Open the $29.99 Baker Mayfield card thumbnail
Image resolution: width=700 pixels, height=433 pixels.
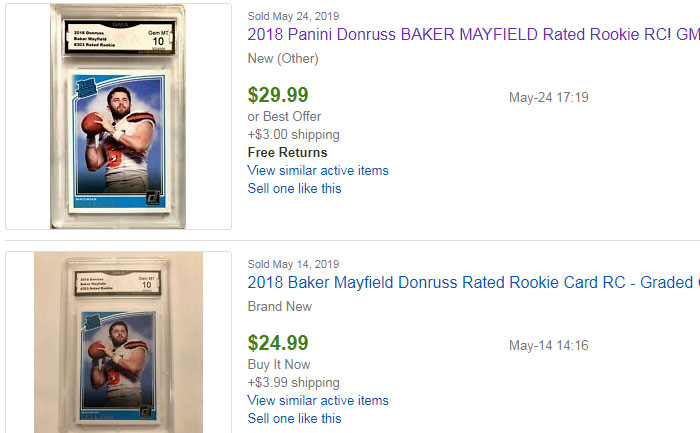pos(118,117)
